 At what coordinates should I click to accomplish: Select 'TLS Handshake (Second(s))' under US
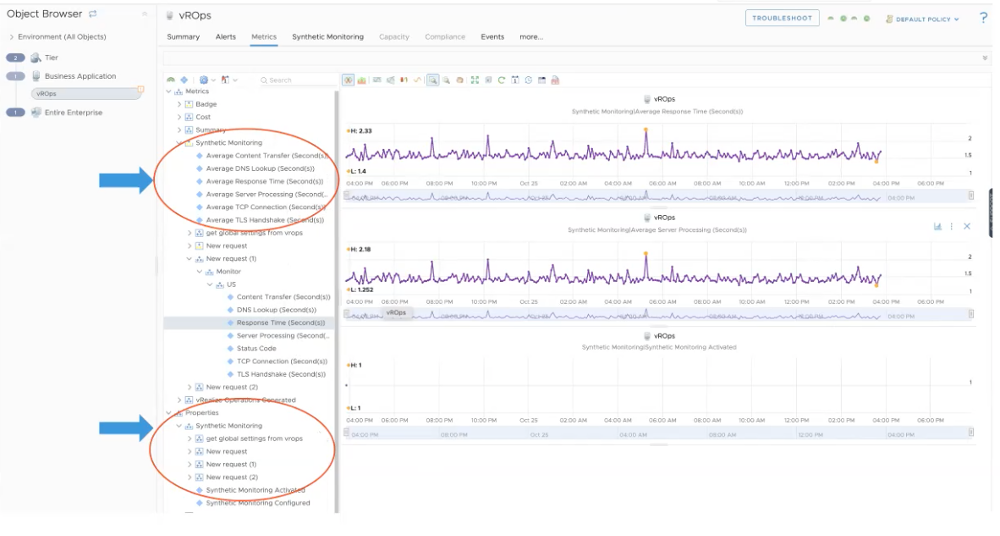pos(281,374)
